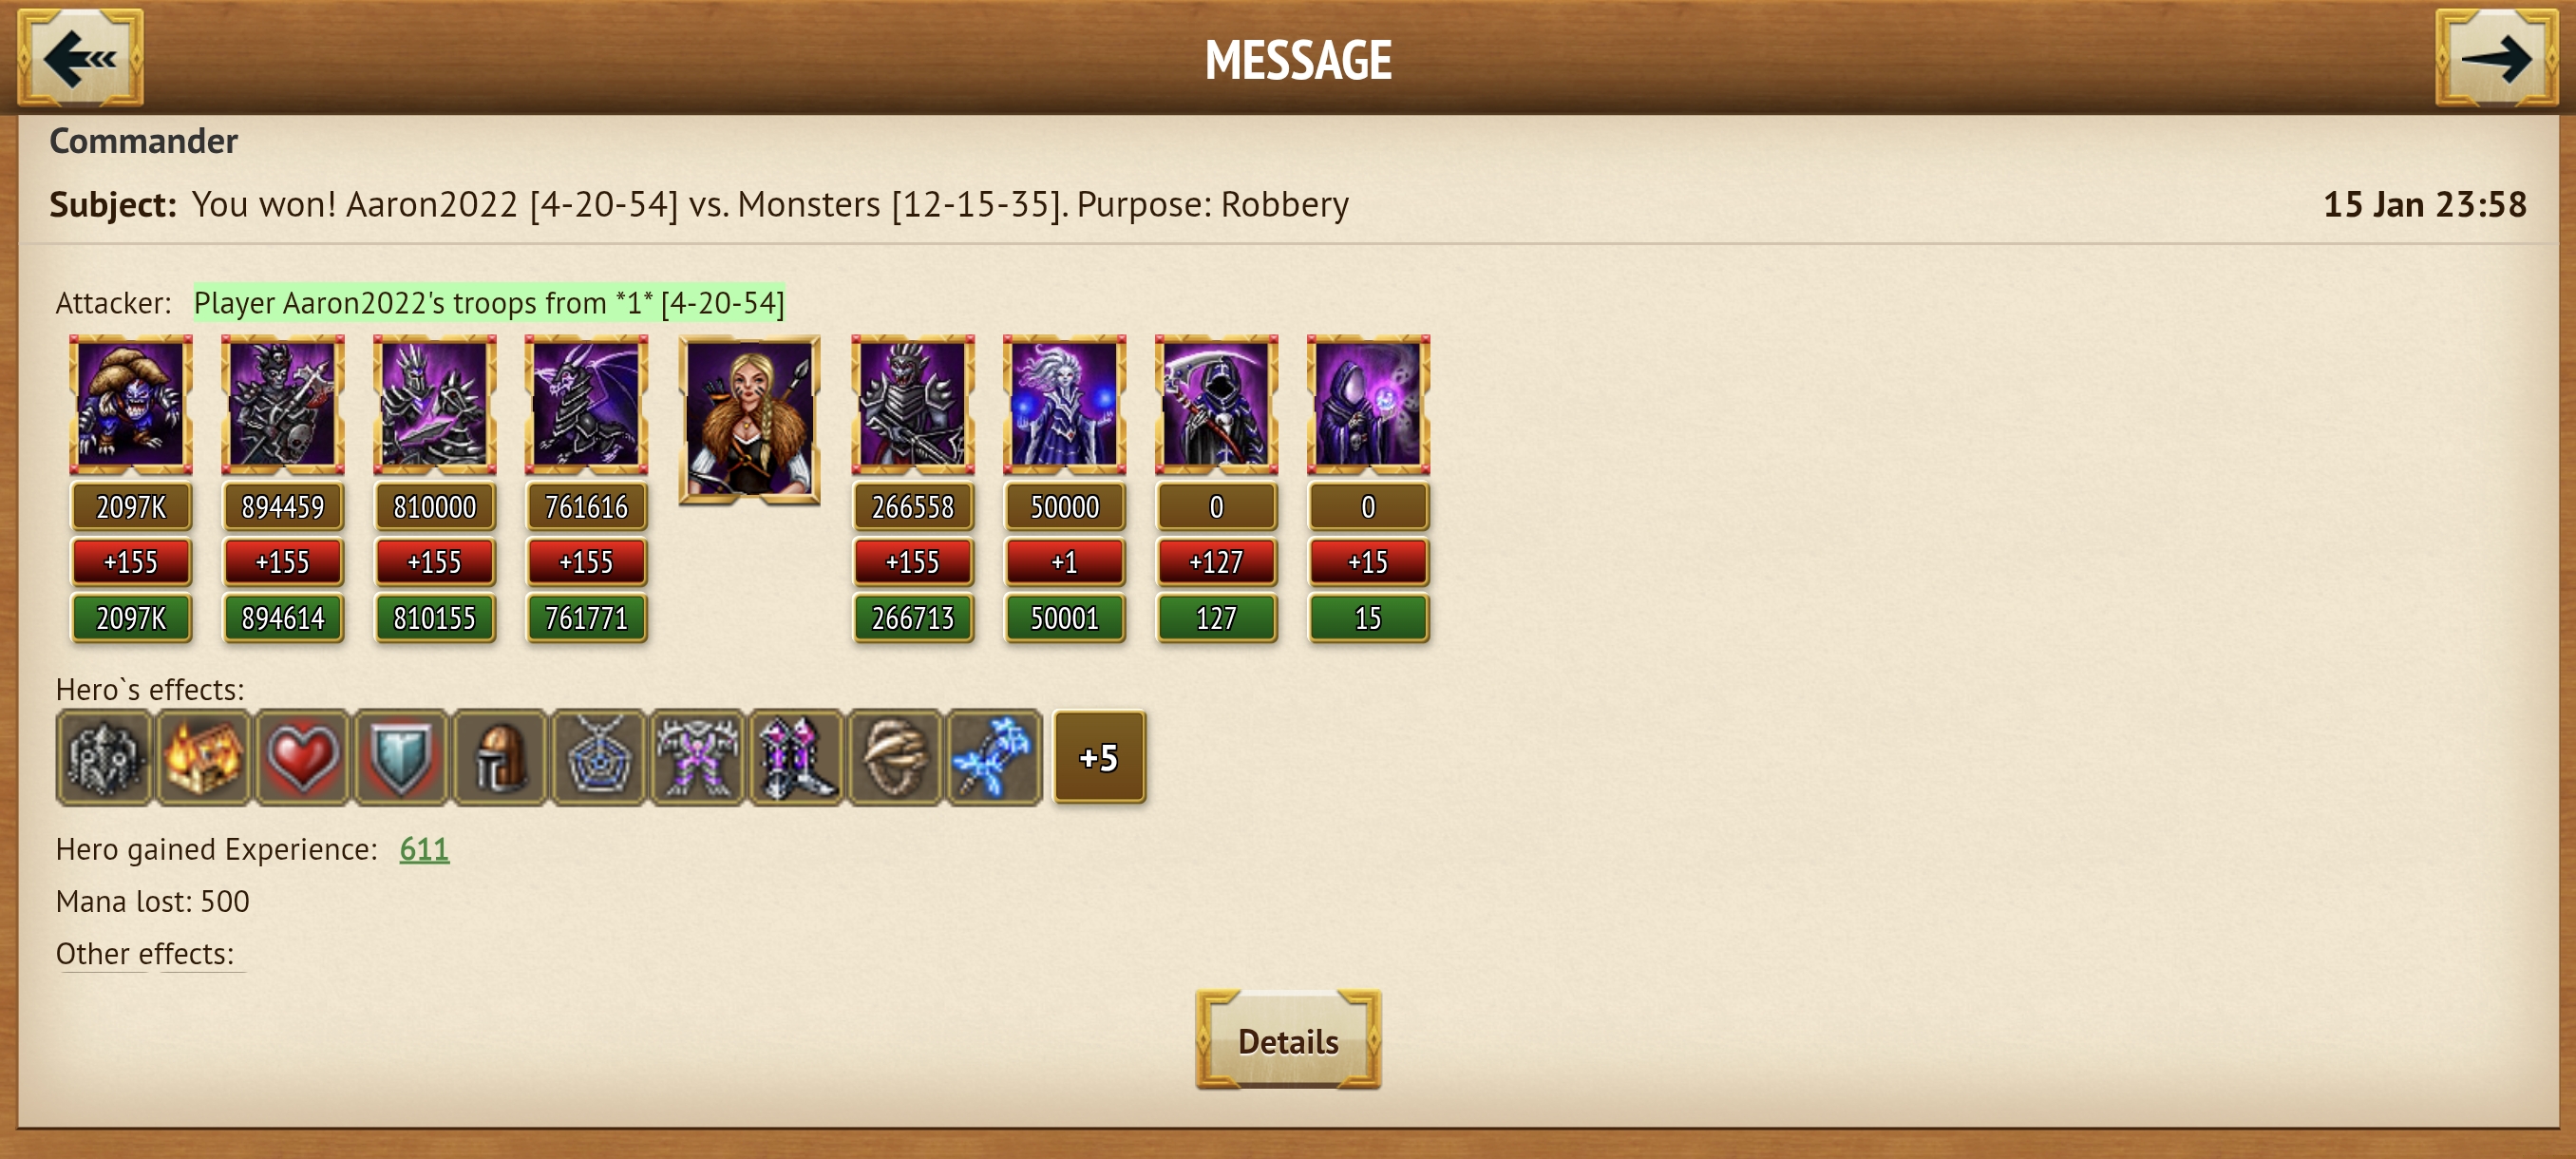Click the back arrow button
This screenshot has height=1159, width=2576.
pos(80,57)
